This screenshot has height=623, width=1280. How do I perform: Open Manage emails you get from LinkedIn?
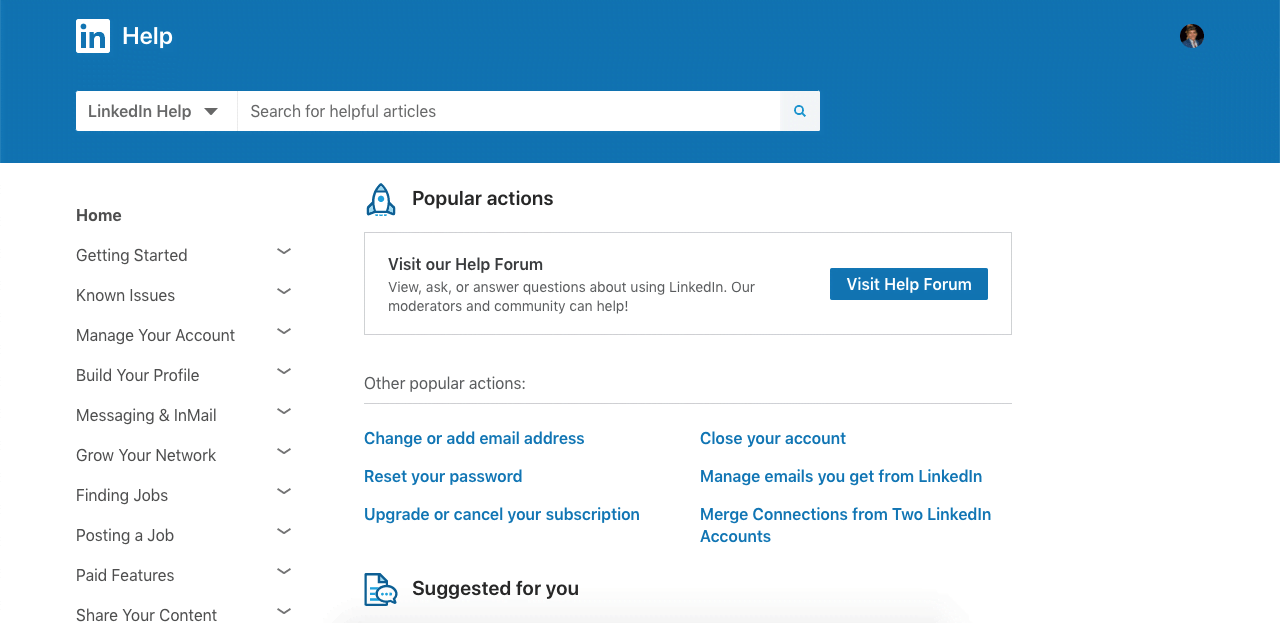tap(841, 476)
